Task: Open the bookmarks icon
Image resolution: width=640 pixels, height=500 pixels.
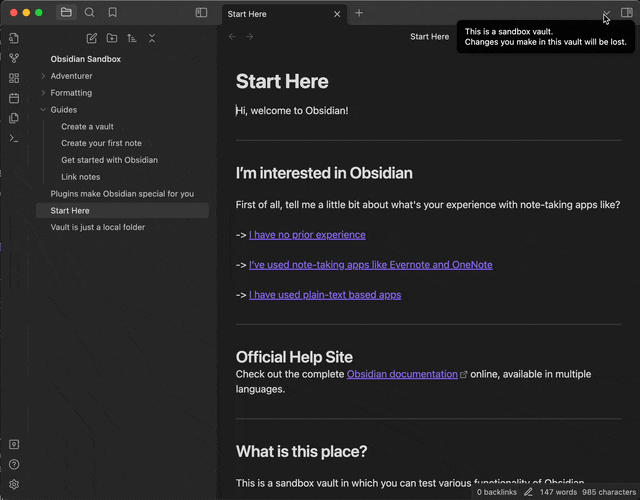Action: coord(113,13)
